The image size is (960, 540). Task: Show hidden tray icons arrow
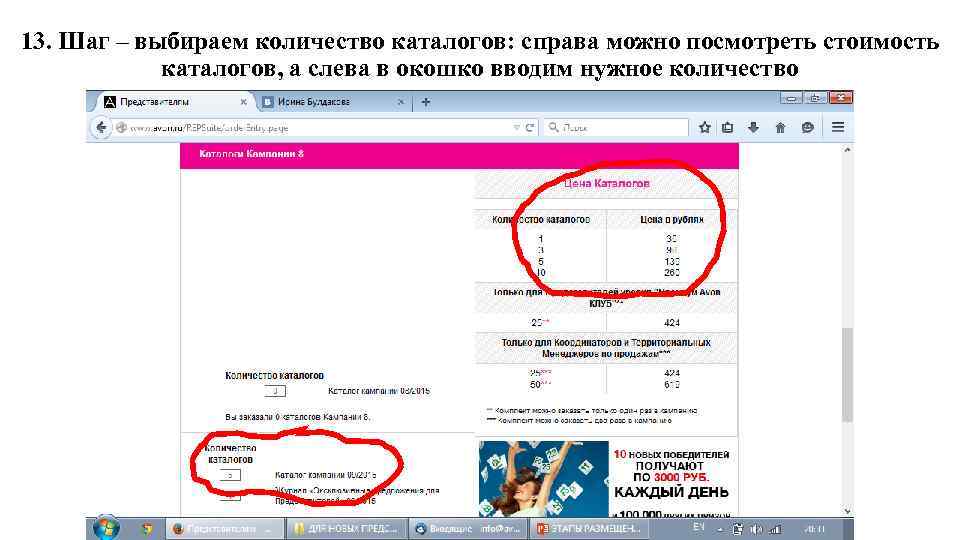pos(720,529)
